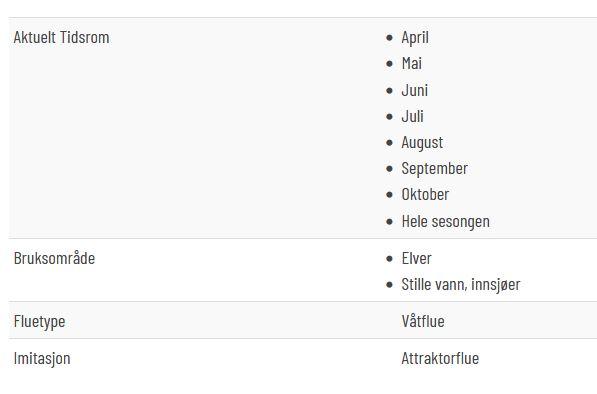Viewport: 597px width, 394px height.
Task: Select the Attraktorflue value
Action: pos(440,358)
